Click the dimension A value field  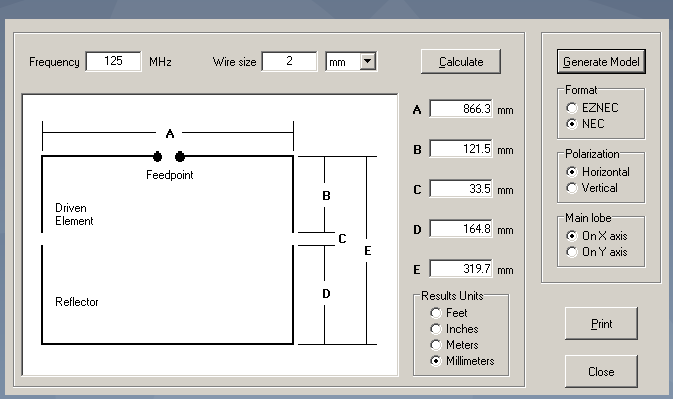461,109
